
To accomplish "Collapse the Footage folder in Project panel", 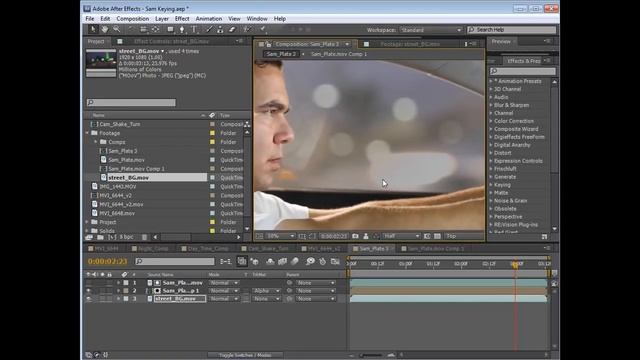I will pos(87,133).
